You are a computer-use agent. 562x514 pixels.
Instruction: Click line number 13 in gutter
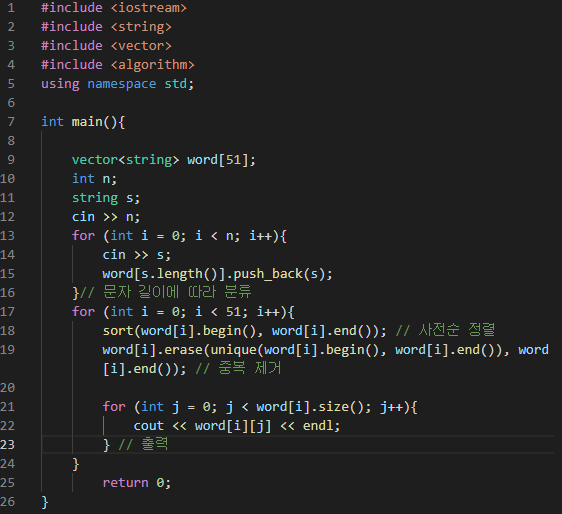tap(8, 236)
